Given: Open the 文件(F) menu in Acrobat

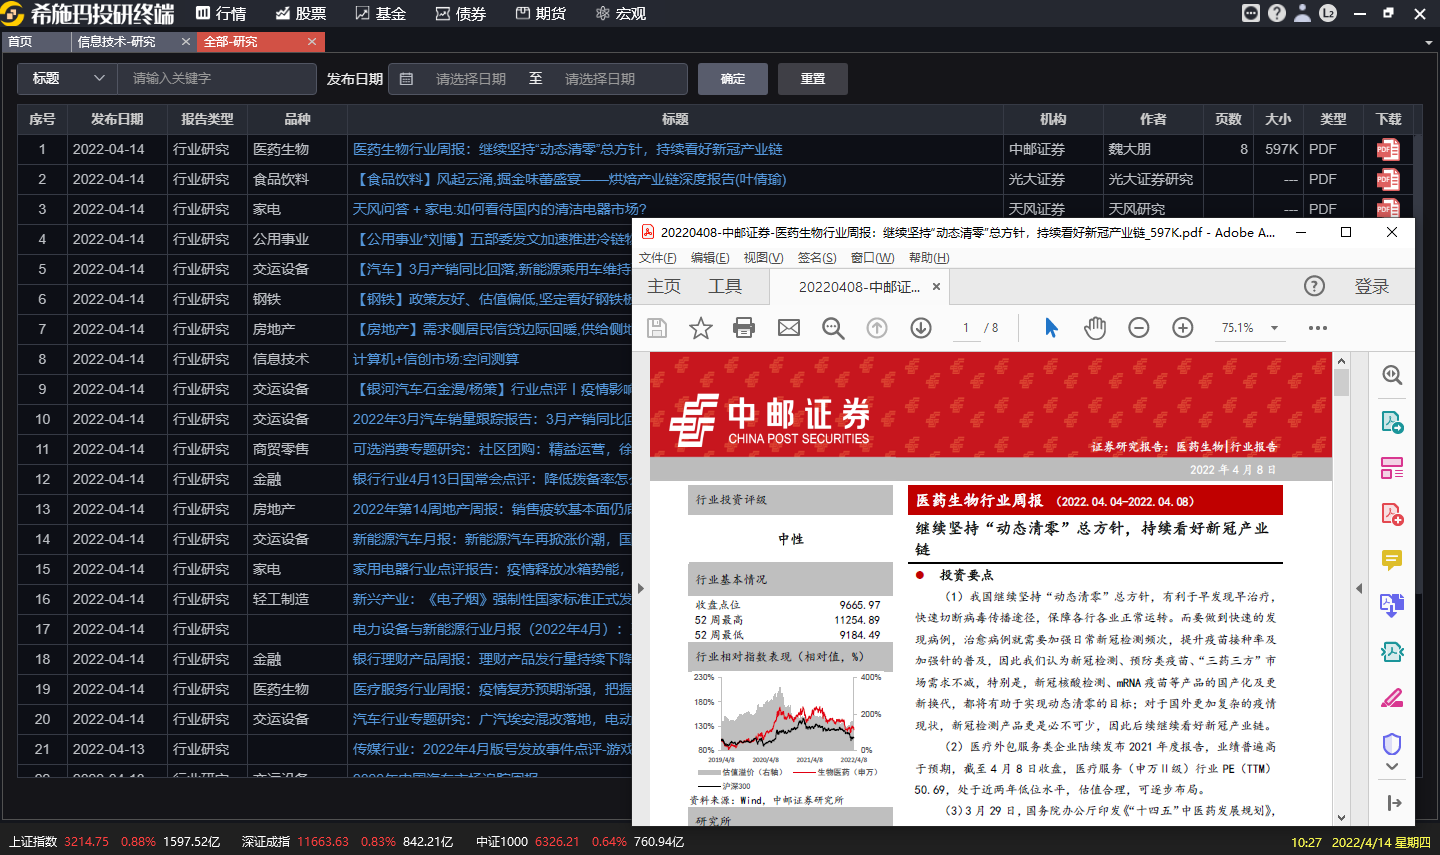Looking at the screenshot, I should point(657,257).
